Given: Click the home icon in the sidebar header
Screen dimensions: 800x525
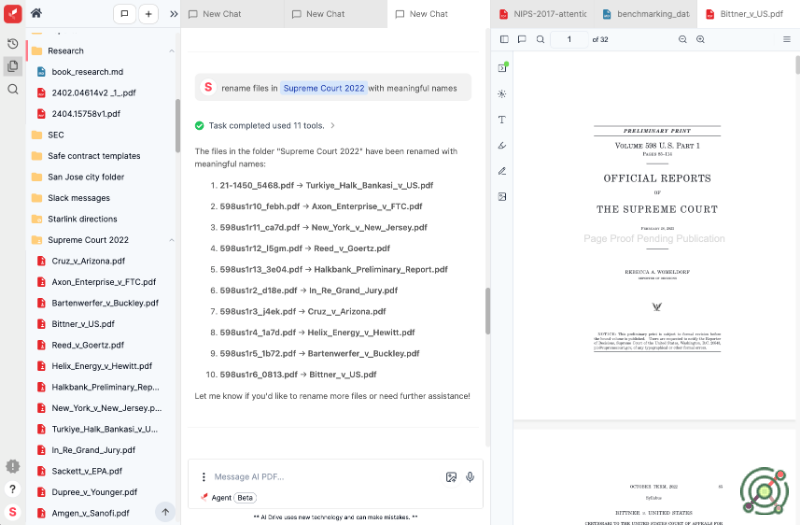Looking at the screenshot, I should click(x=36, y=13).
